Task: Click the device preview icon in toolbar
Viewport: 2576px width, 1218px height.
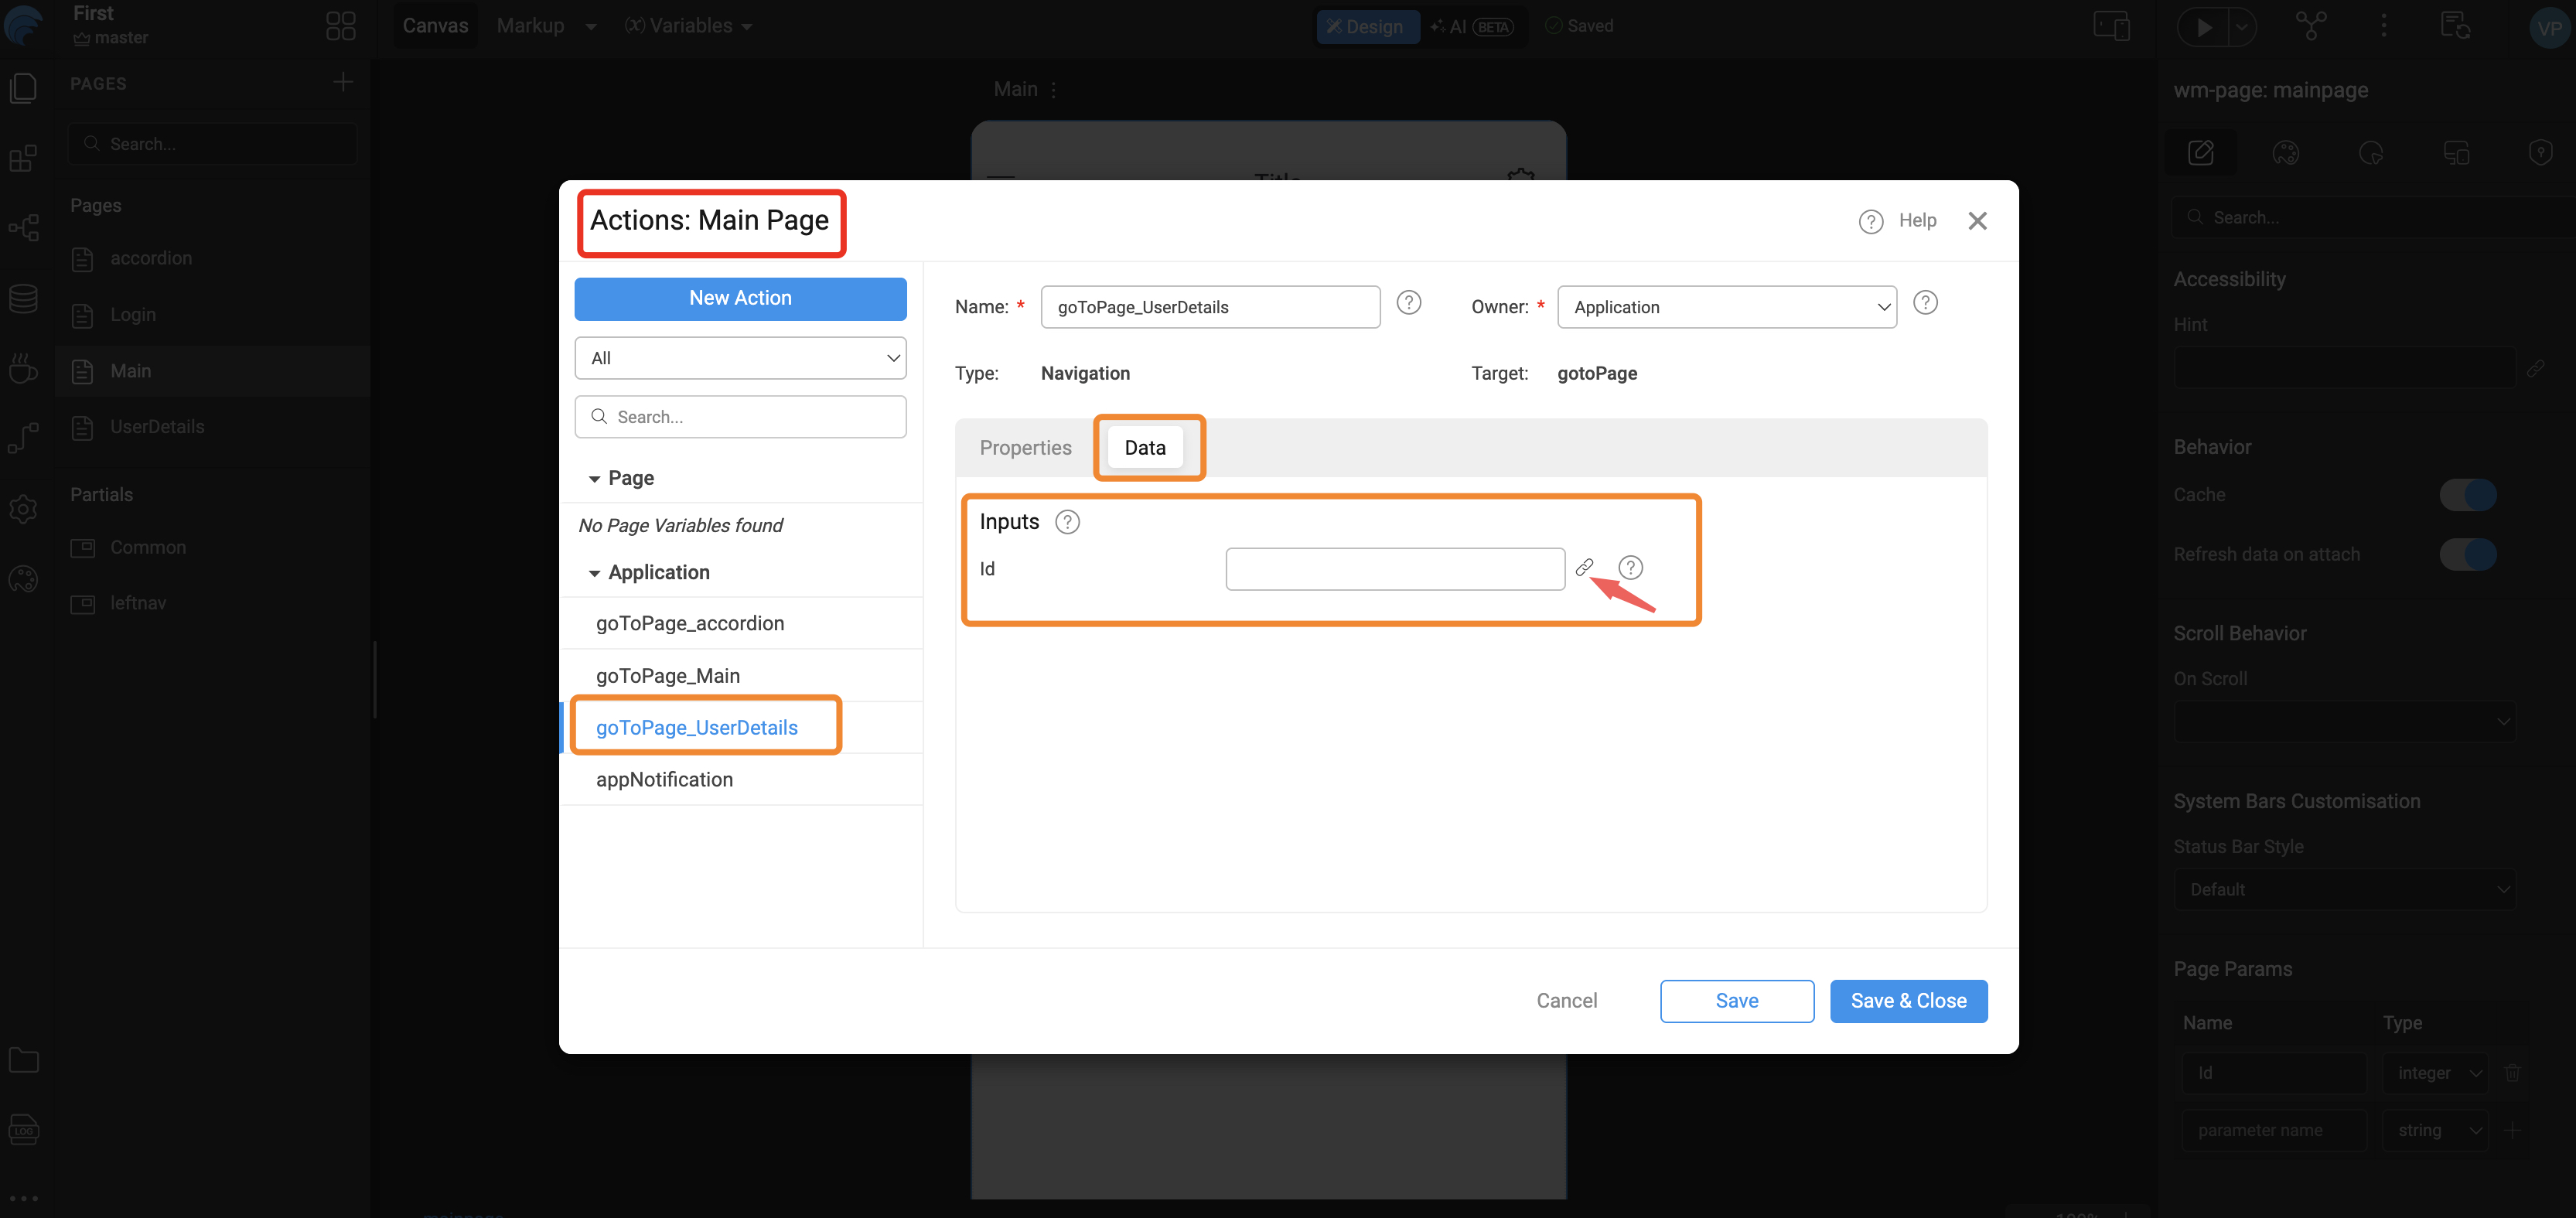Action: (x=2111, y=26)
